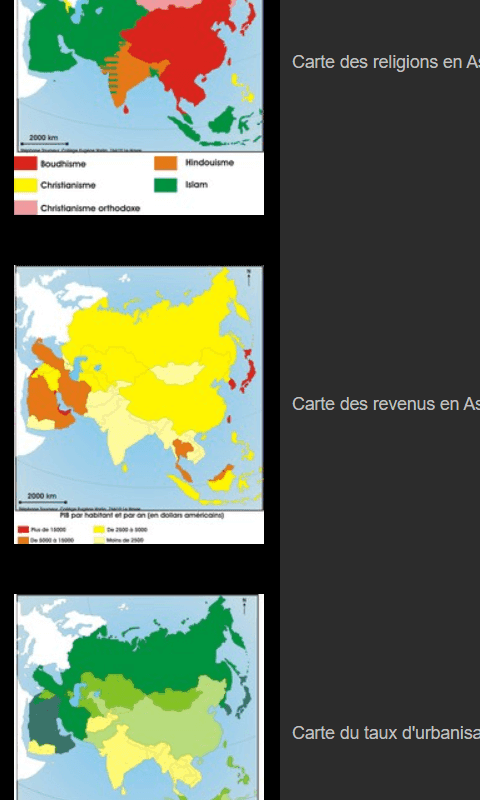This screenshot has height=800, width=480.
Task: Click the pale 'Moins de 2500' swatch
Action: 99,540
